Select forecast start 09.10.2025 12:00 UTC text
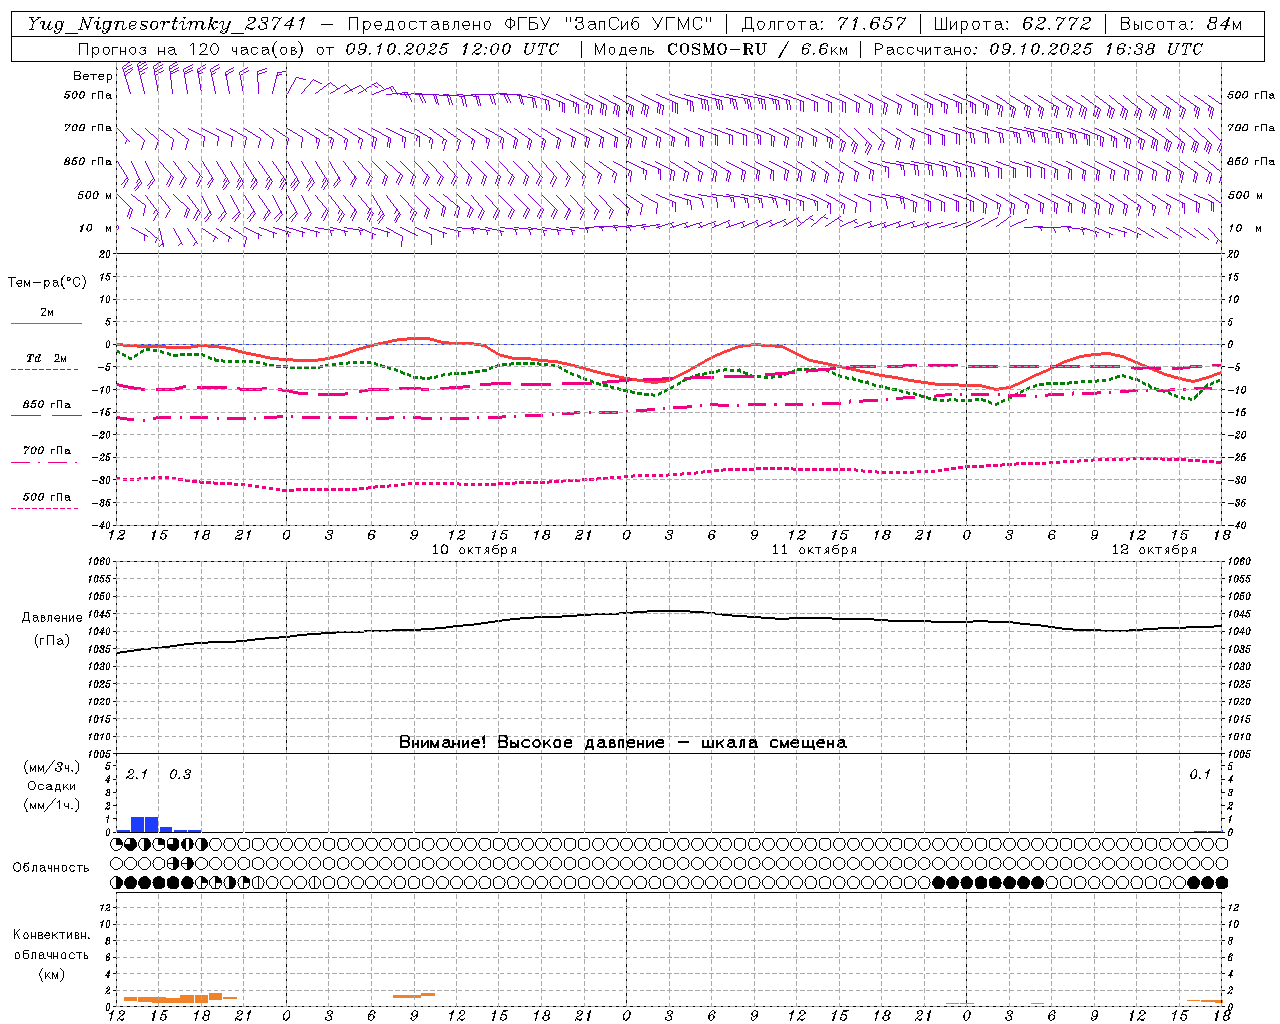The image size is (1280, 1024). pyautogui.click(x=452, y=49)
